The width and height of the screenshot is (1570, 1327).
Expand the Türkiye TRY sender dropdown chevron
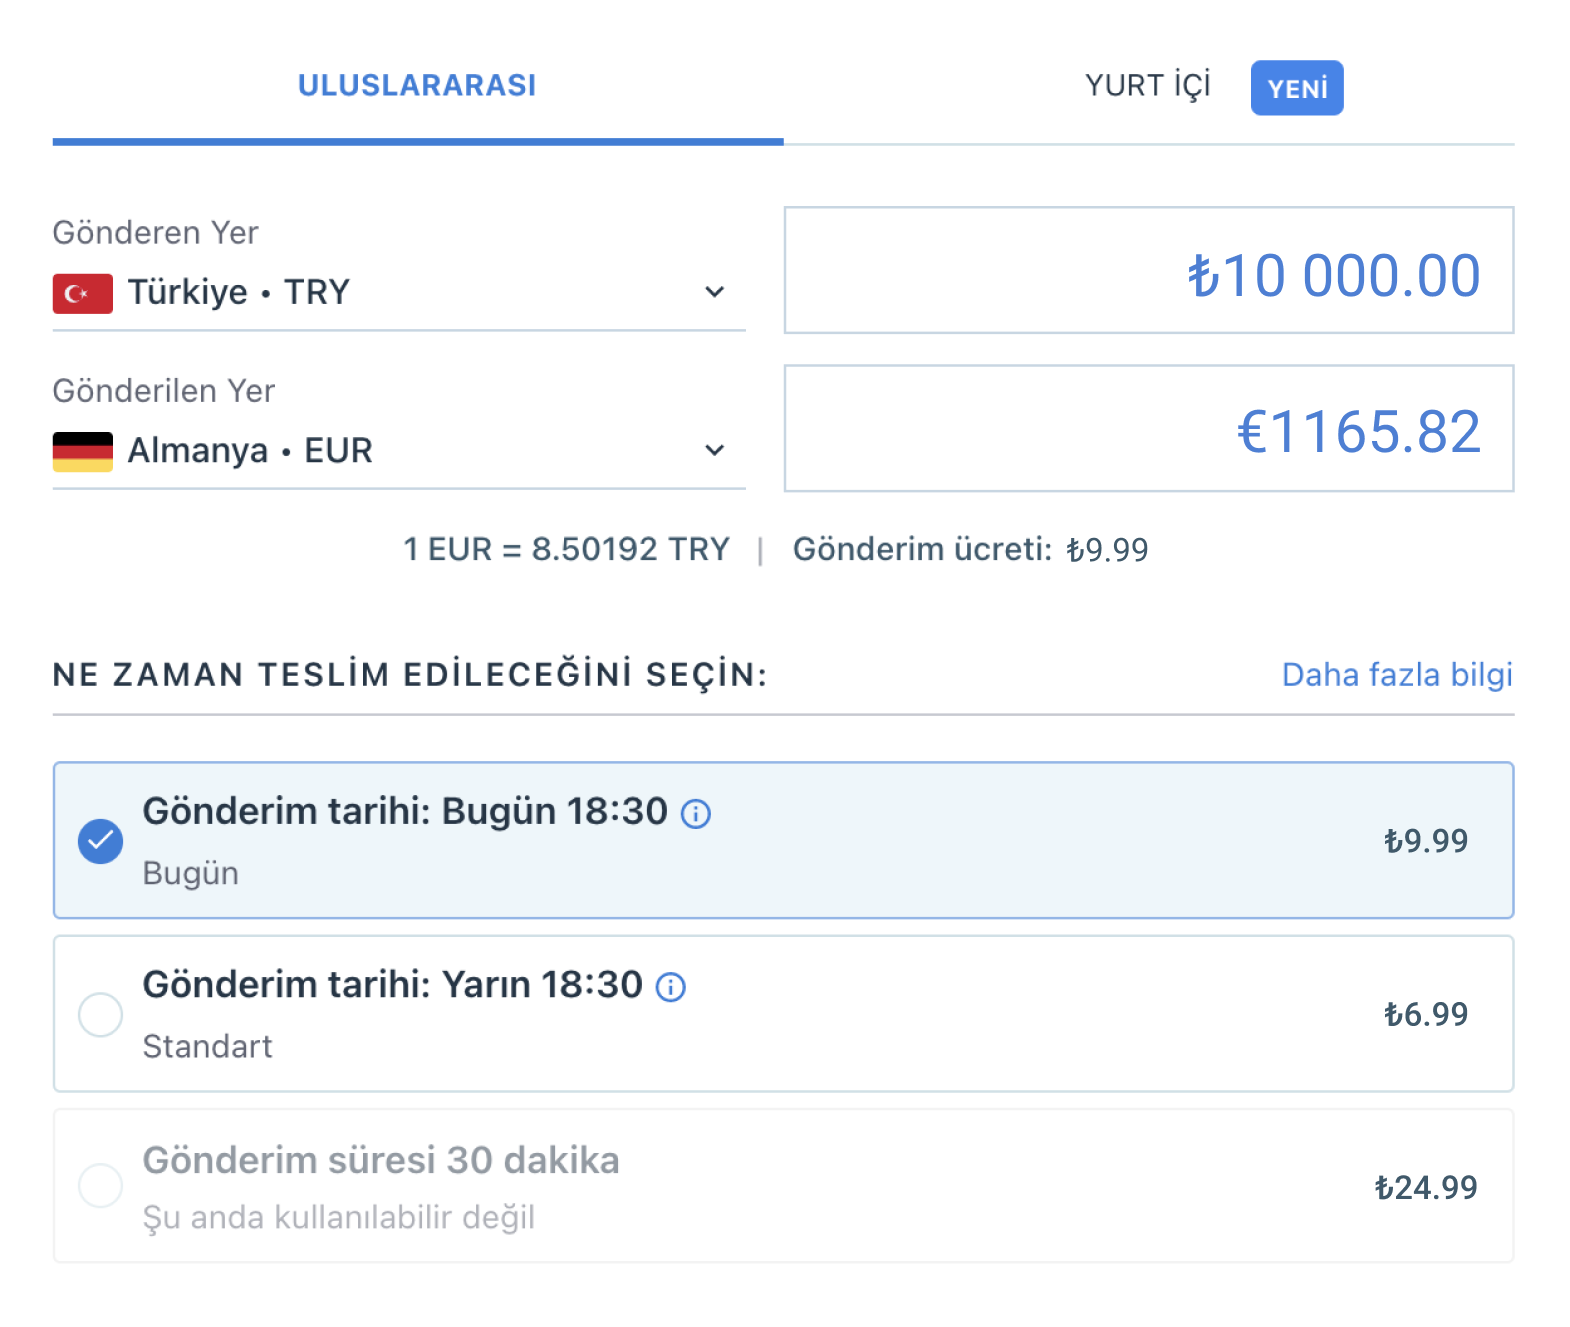click(714, 292)
